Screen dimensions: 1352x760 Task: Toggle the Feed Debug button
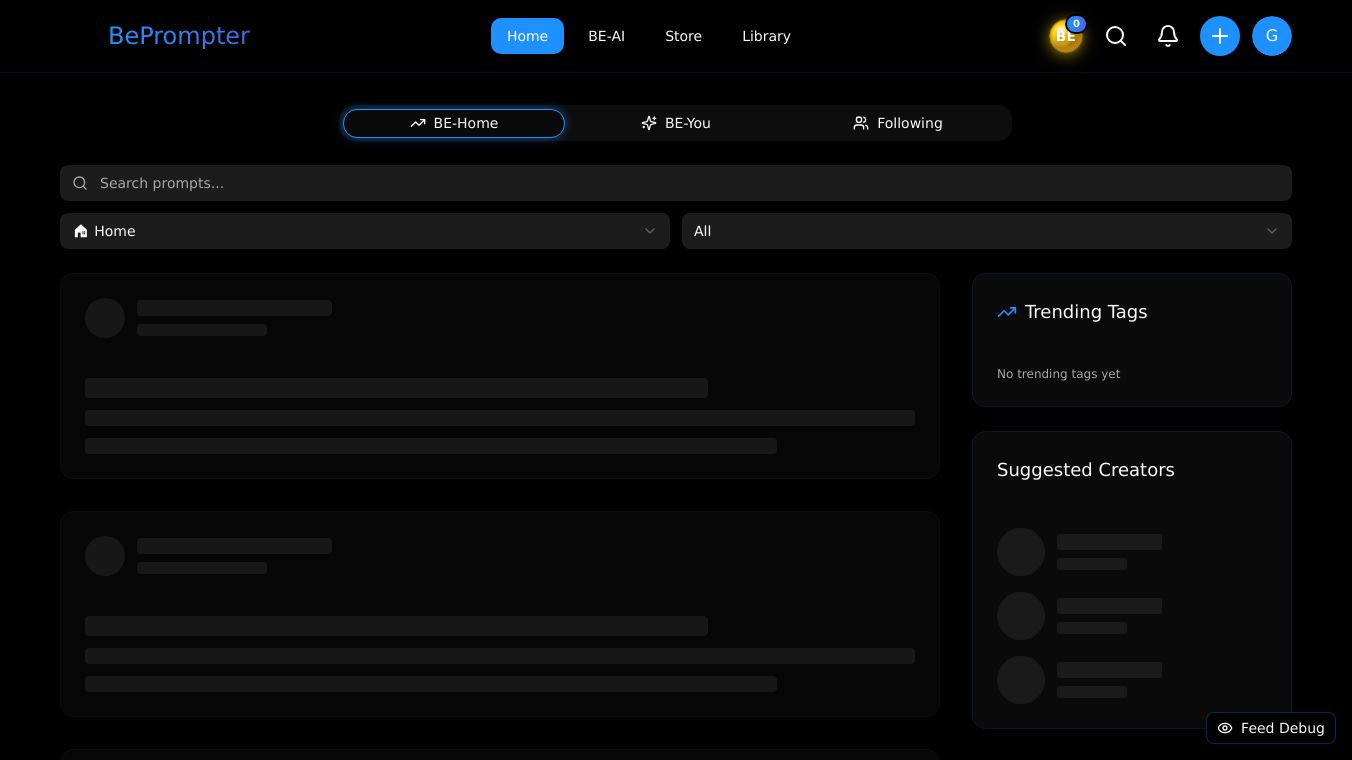[x=1271, y=728]
